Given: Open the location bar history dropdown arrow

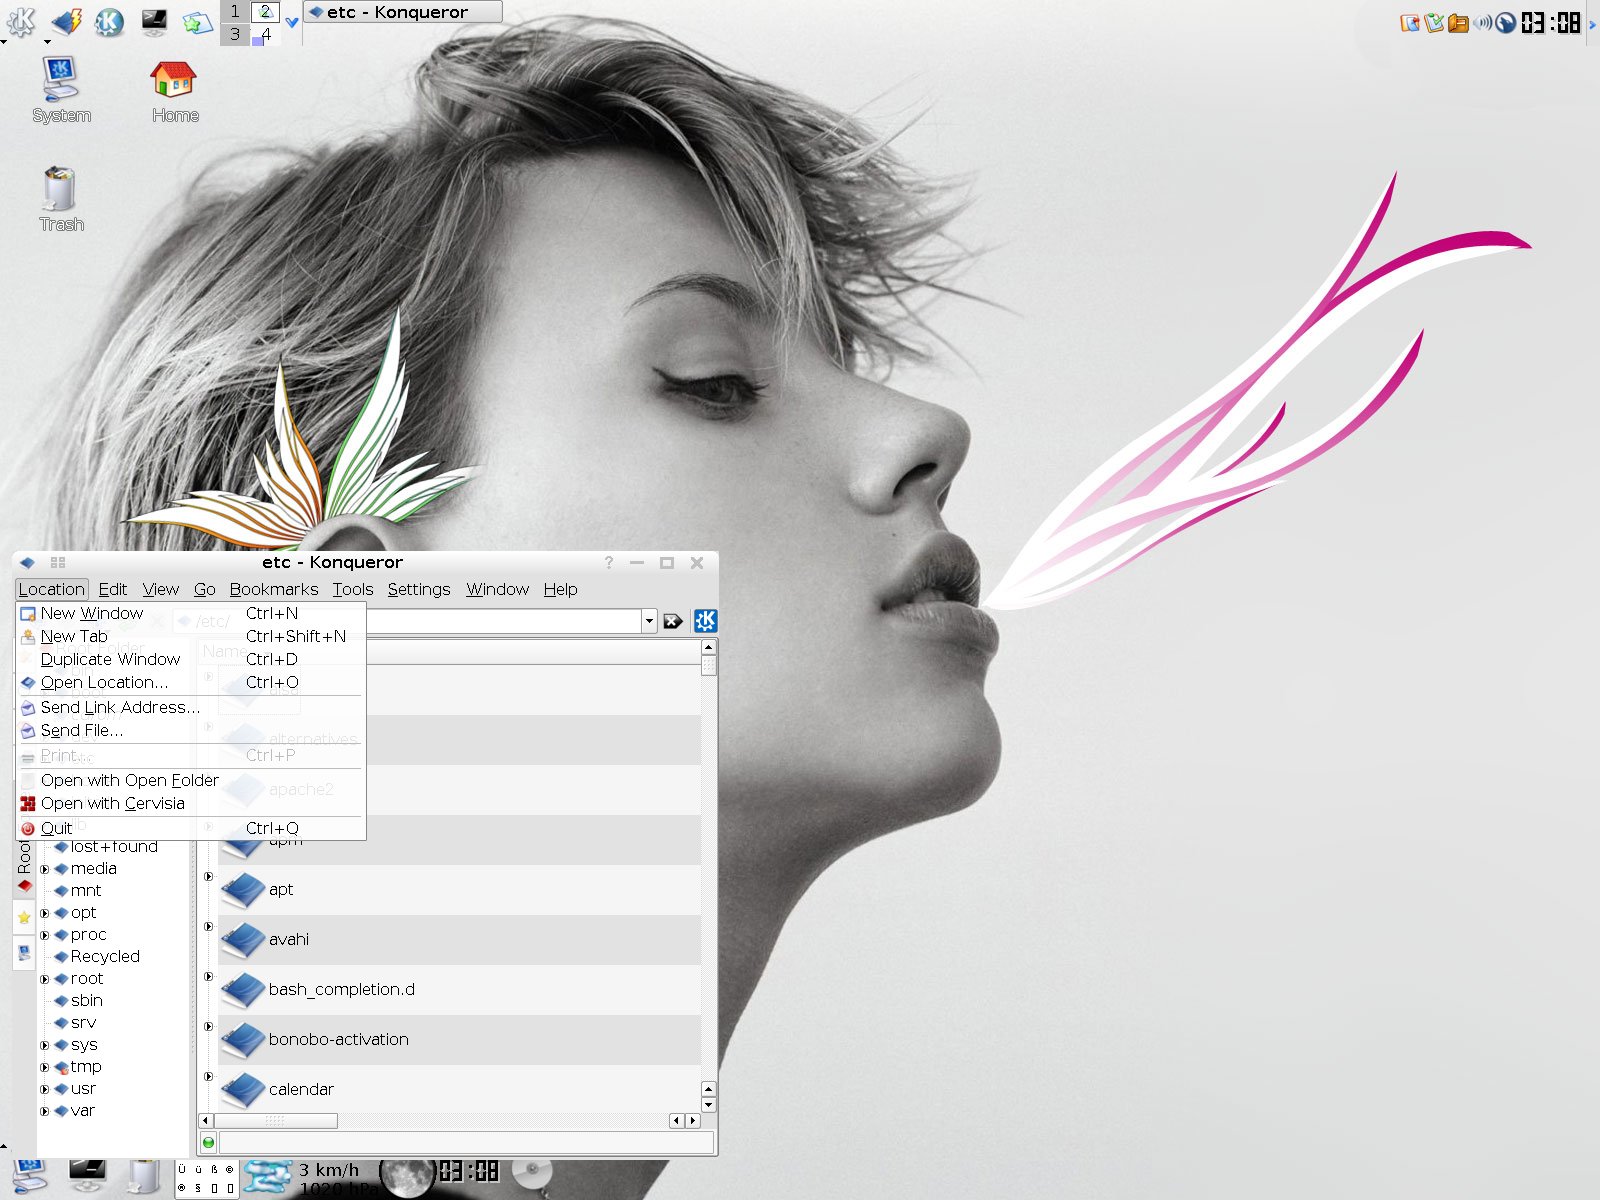Looking at the screenshot, I should (x=649, y=621).
